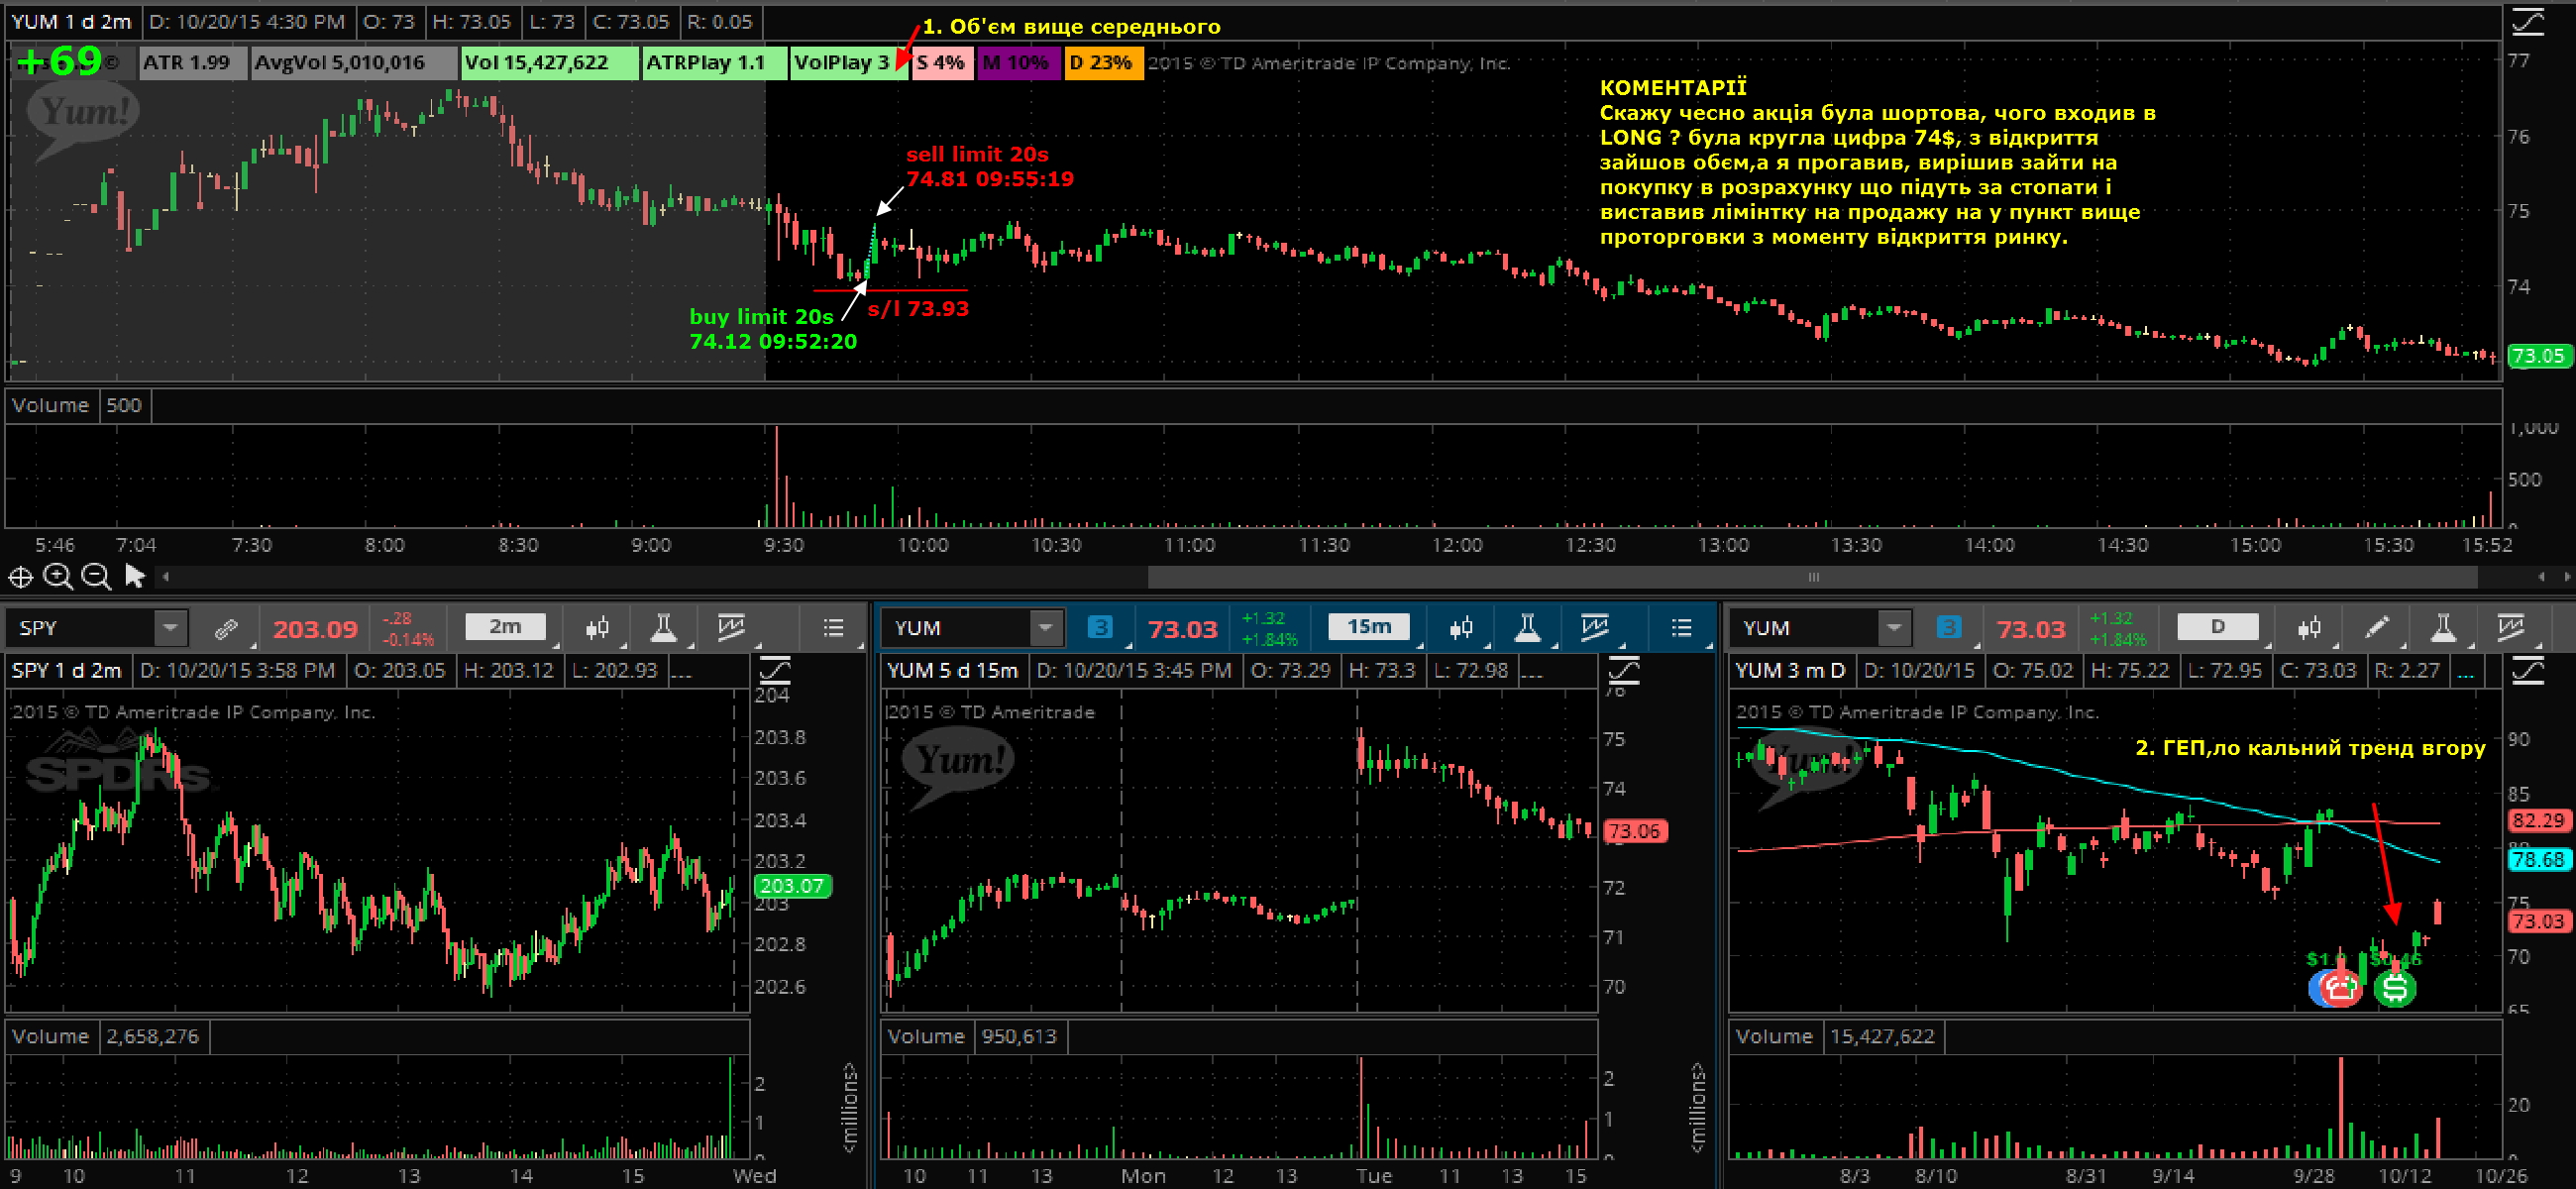Image resolution: width=2576 pixels, height=1189 pixels.
Task: Click 'YUM 5 d 15m' chart title
Action: click(x=951, y=671)
